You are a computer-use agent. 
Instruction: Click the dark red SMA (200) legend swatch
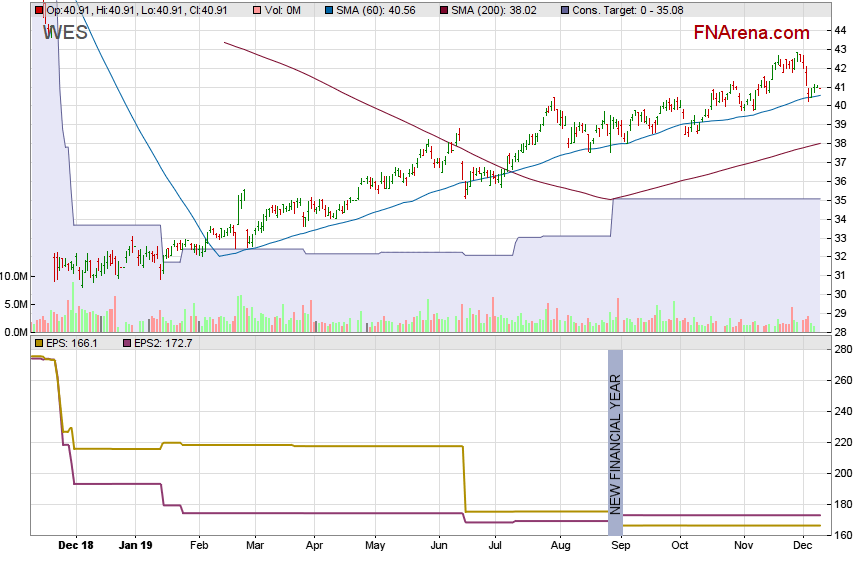[442, 10]
